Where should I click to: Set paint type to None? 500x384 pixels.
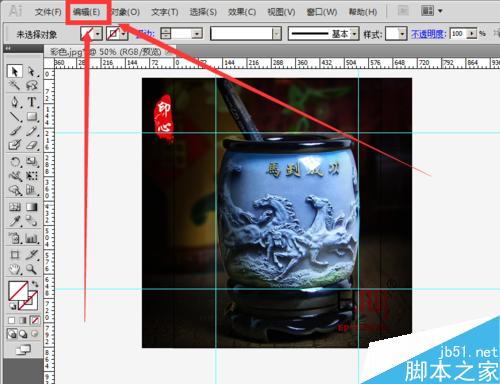35,321
